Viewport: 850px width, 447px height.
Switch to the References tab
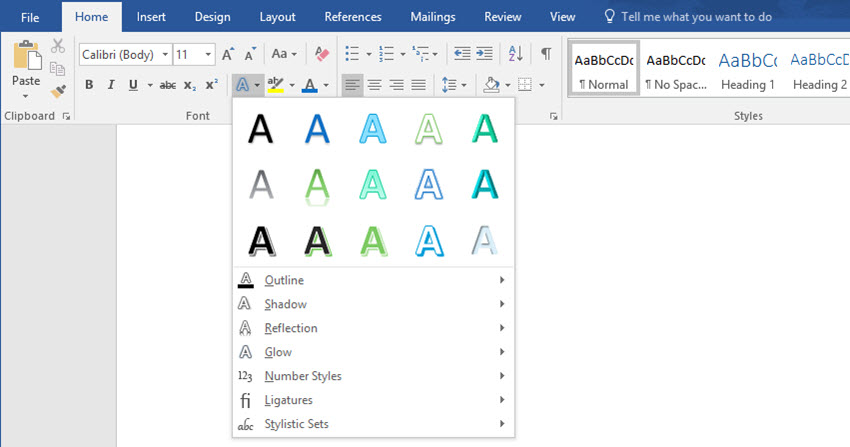tap(353, 17)
